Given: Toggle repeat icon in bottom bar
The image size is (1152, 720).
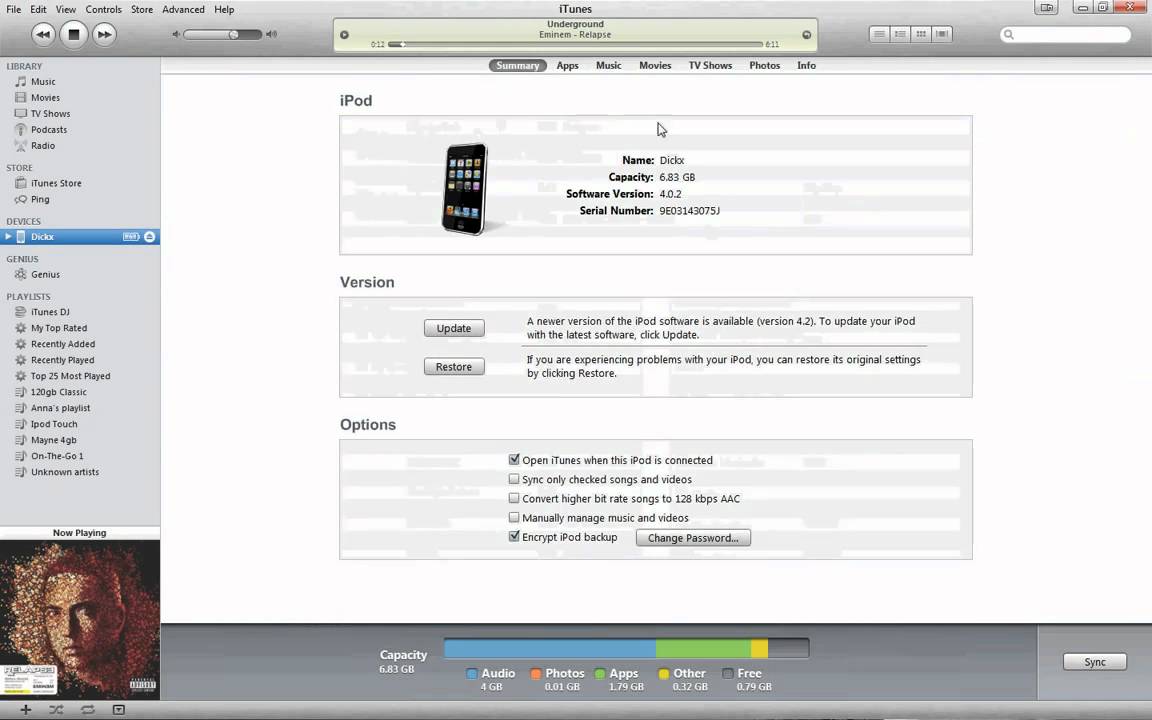Looking at the screenshot, I should tap(87, 710).
